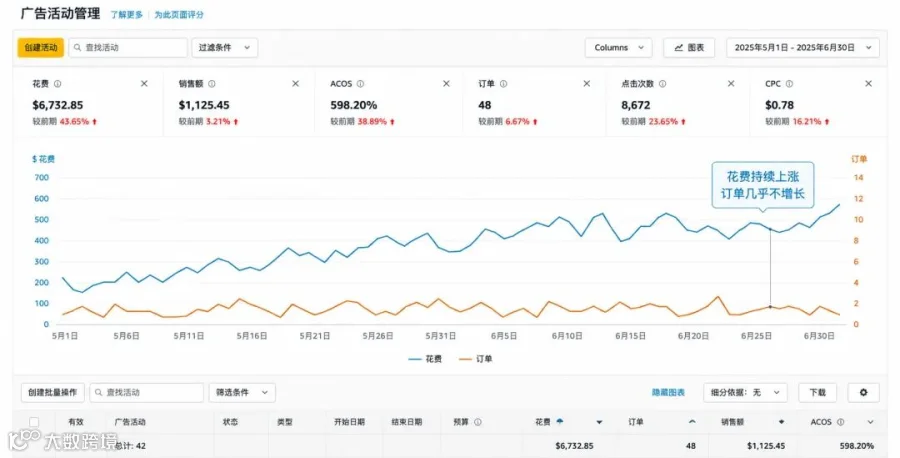The width and height of the screenshot is (900, 458).
Task: Click the info icon next to 预算 column
Action: 478,422
